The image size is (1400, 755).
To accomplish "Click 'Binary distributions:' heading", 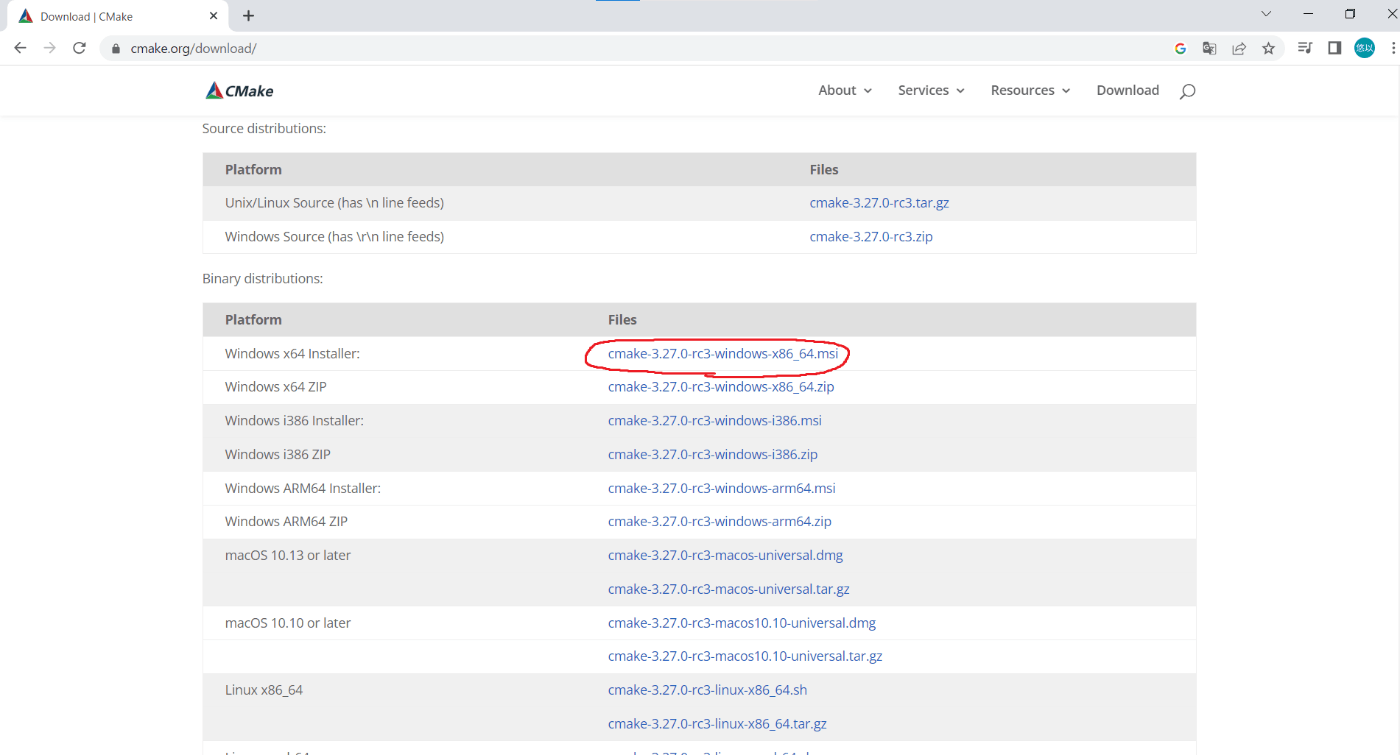I will tap(263, 279).
